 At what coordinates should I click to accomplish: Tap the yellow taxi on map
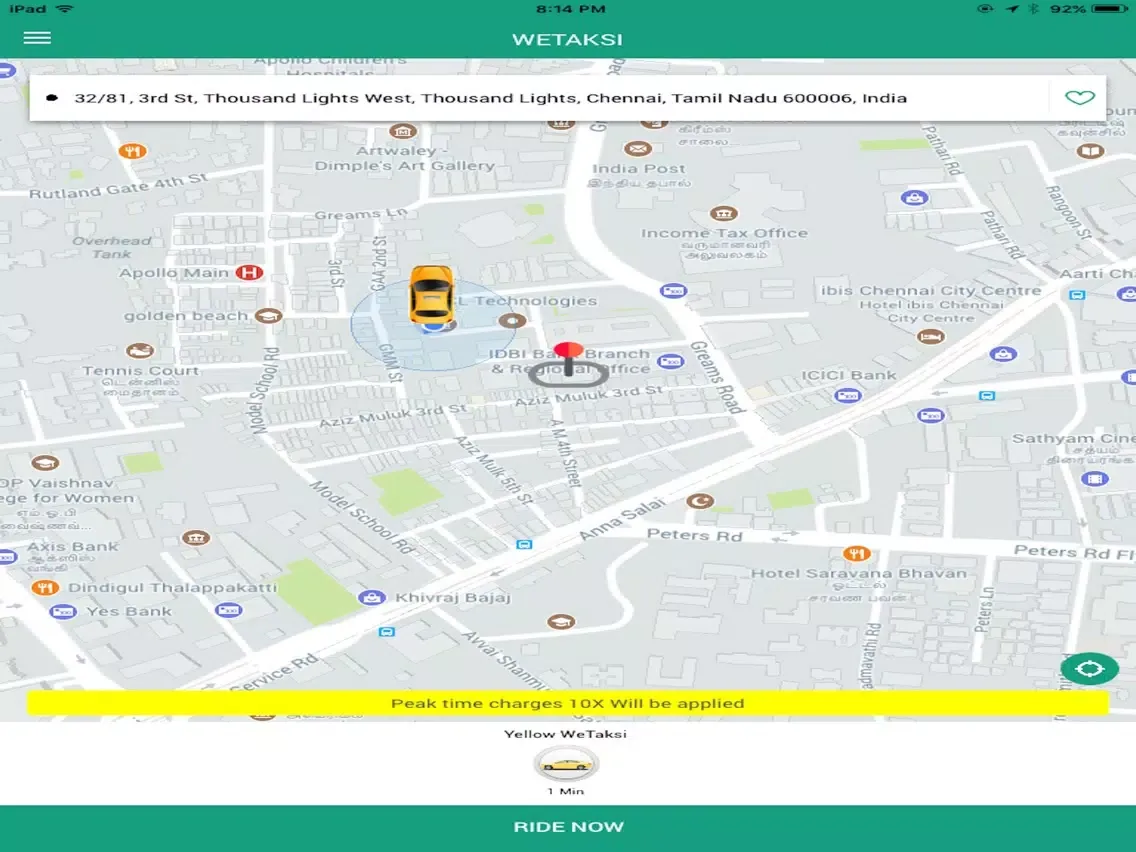click(432, 295)
